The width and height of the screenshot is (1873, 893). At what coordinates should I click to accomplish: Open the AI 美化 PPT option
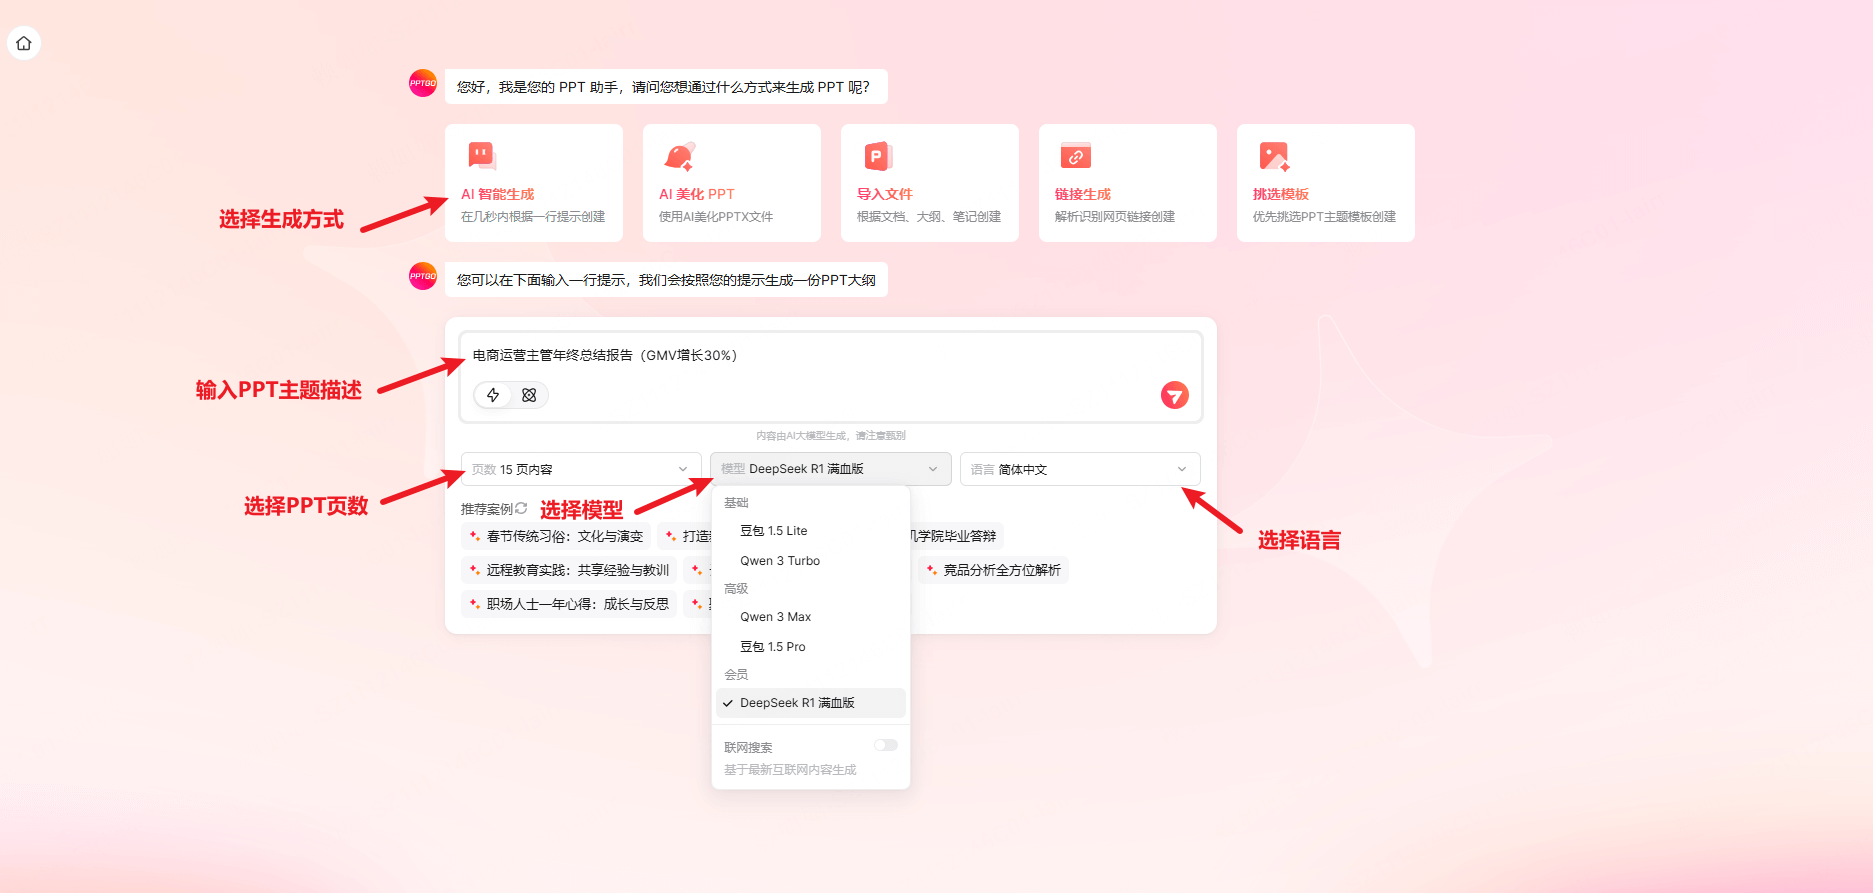[732, 183]
